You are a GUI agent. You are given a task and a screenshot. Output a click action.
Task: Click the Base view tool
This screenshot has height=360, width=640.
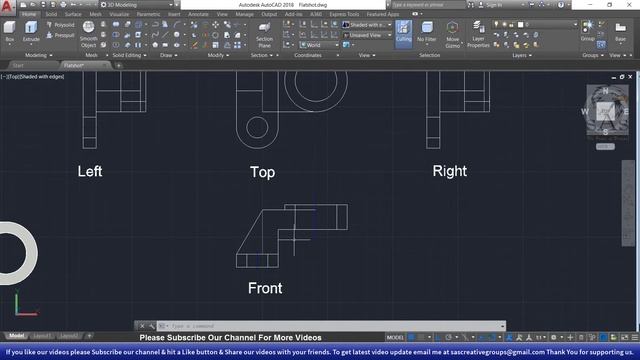tap(620, 32)
